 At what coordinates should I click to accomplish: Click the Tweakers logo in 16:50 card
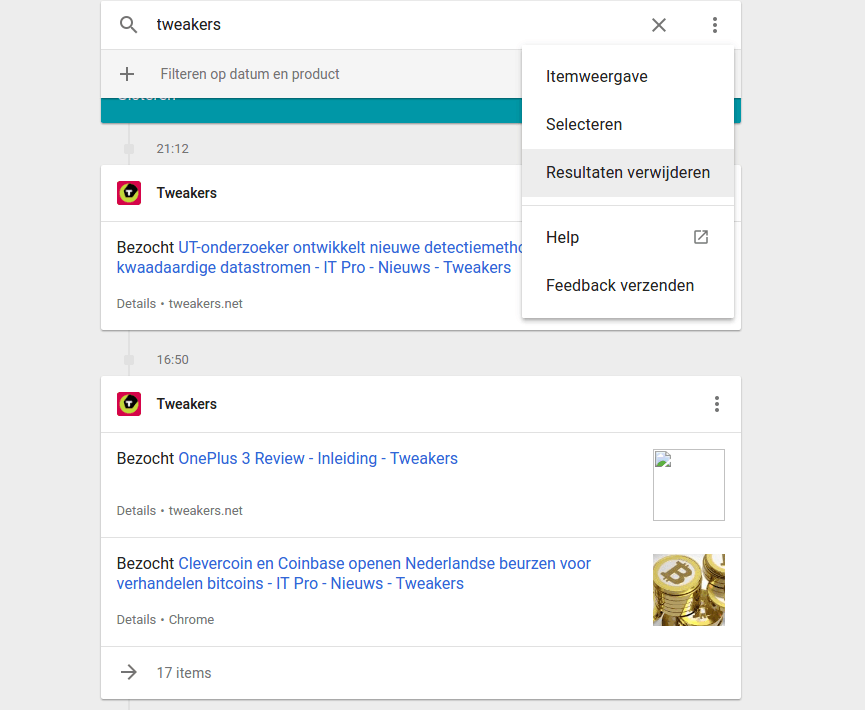tap(129, 404)
